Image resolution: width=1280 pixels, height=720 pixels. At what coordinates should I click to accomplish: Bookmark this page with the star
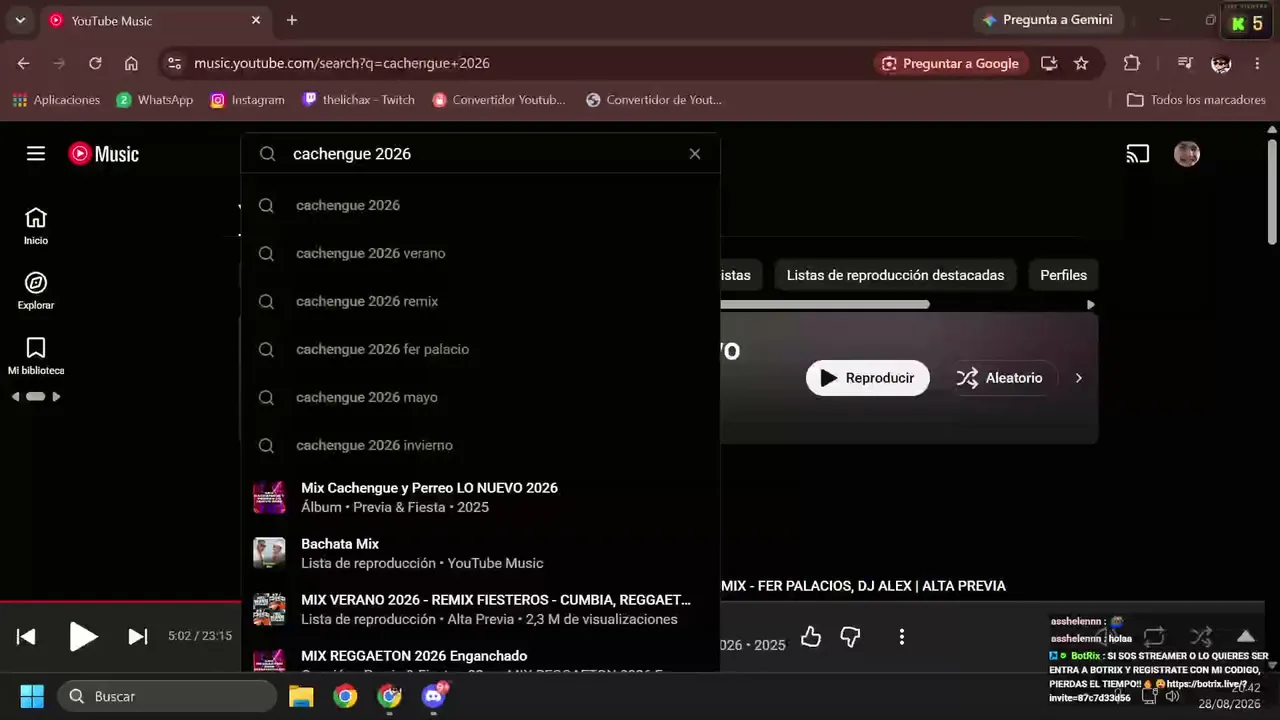(1081, 63)
